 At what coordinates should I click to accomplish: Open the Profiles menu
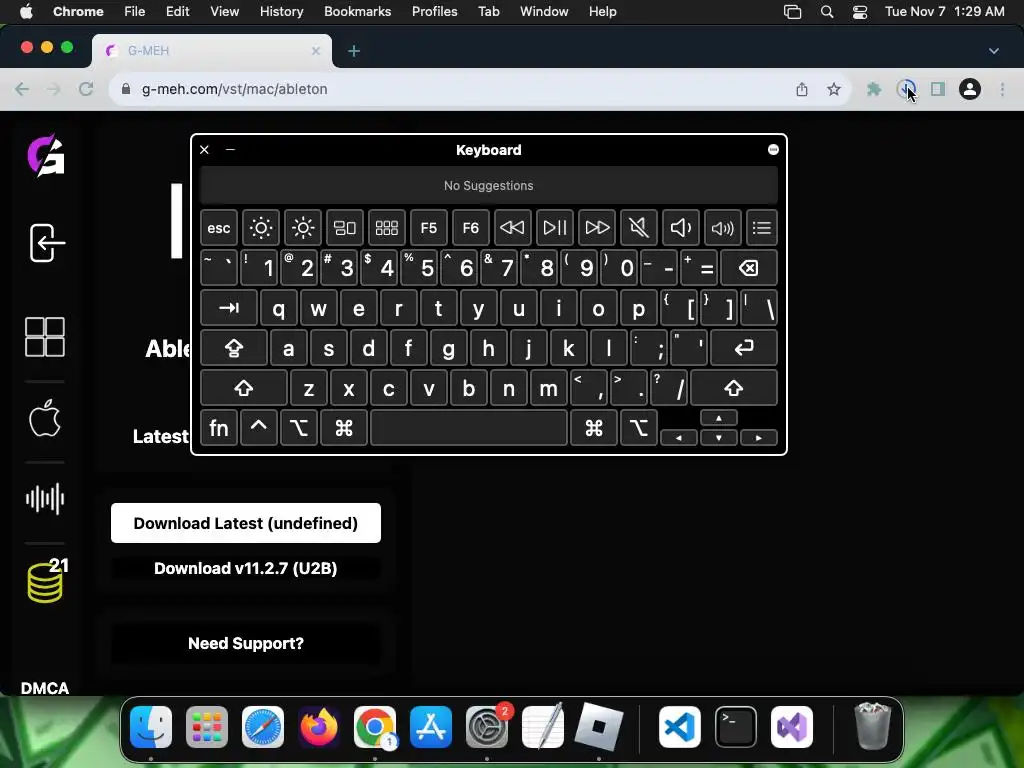pos(434,11)
